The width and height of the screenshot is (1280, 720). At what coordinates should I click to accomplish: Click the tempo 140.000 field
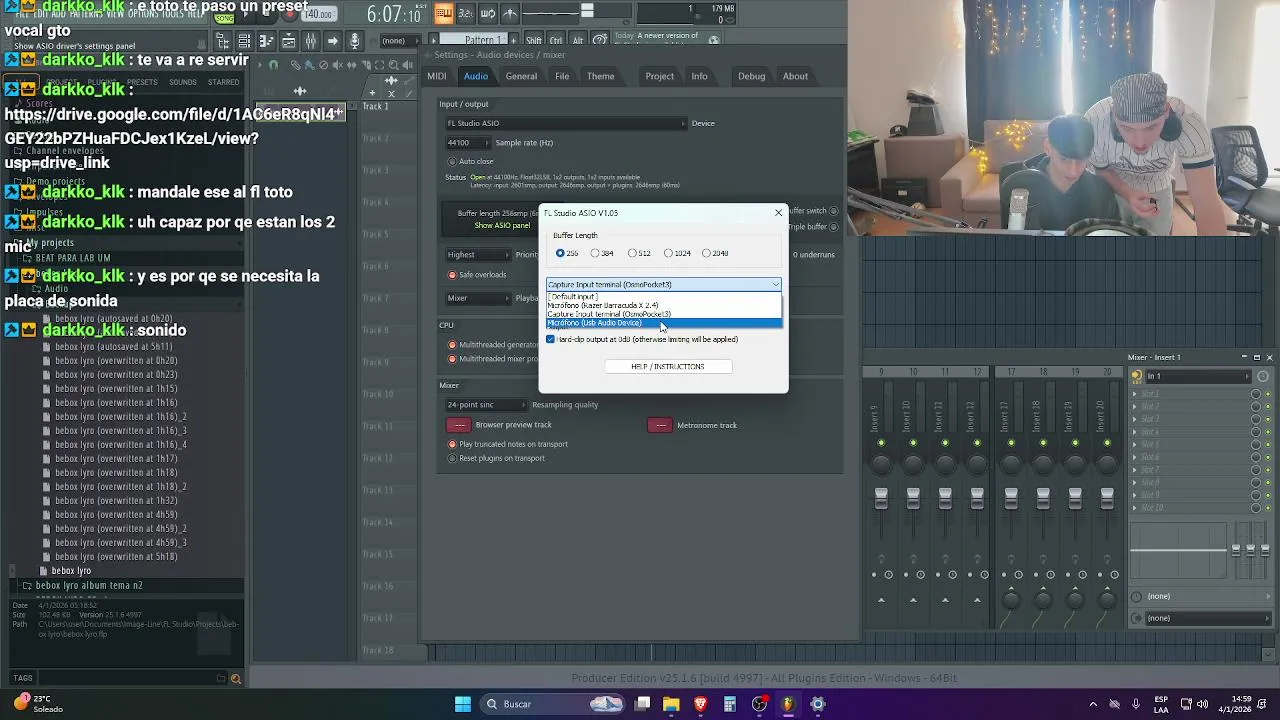pos(319,14)
